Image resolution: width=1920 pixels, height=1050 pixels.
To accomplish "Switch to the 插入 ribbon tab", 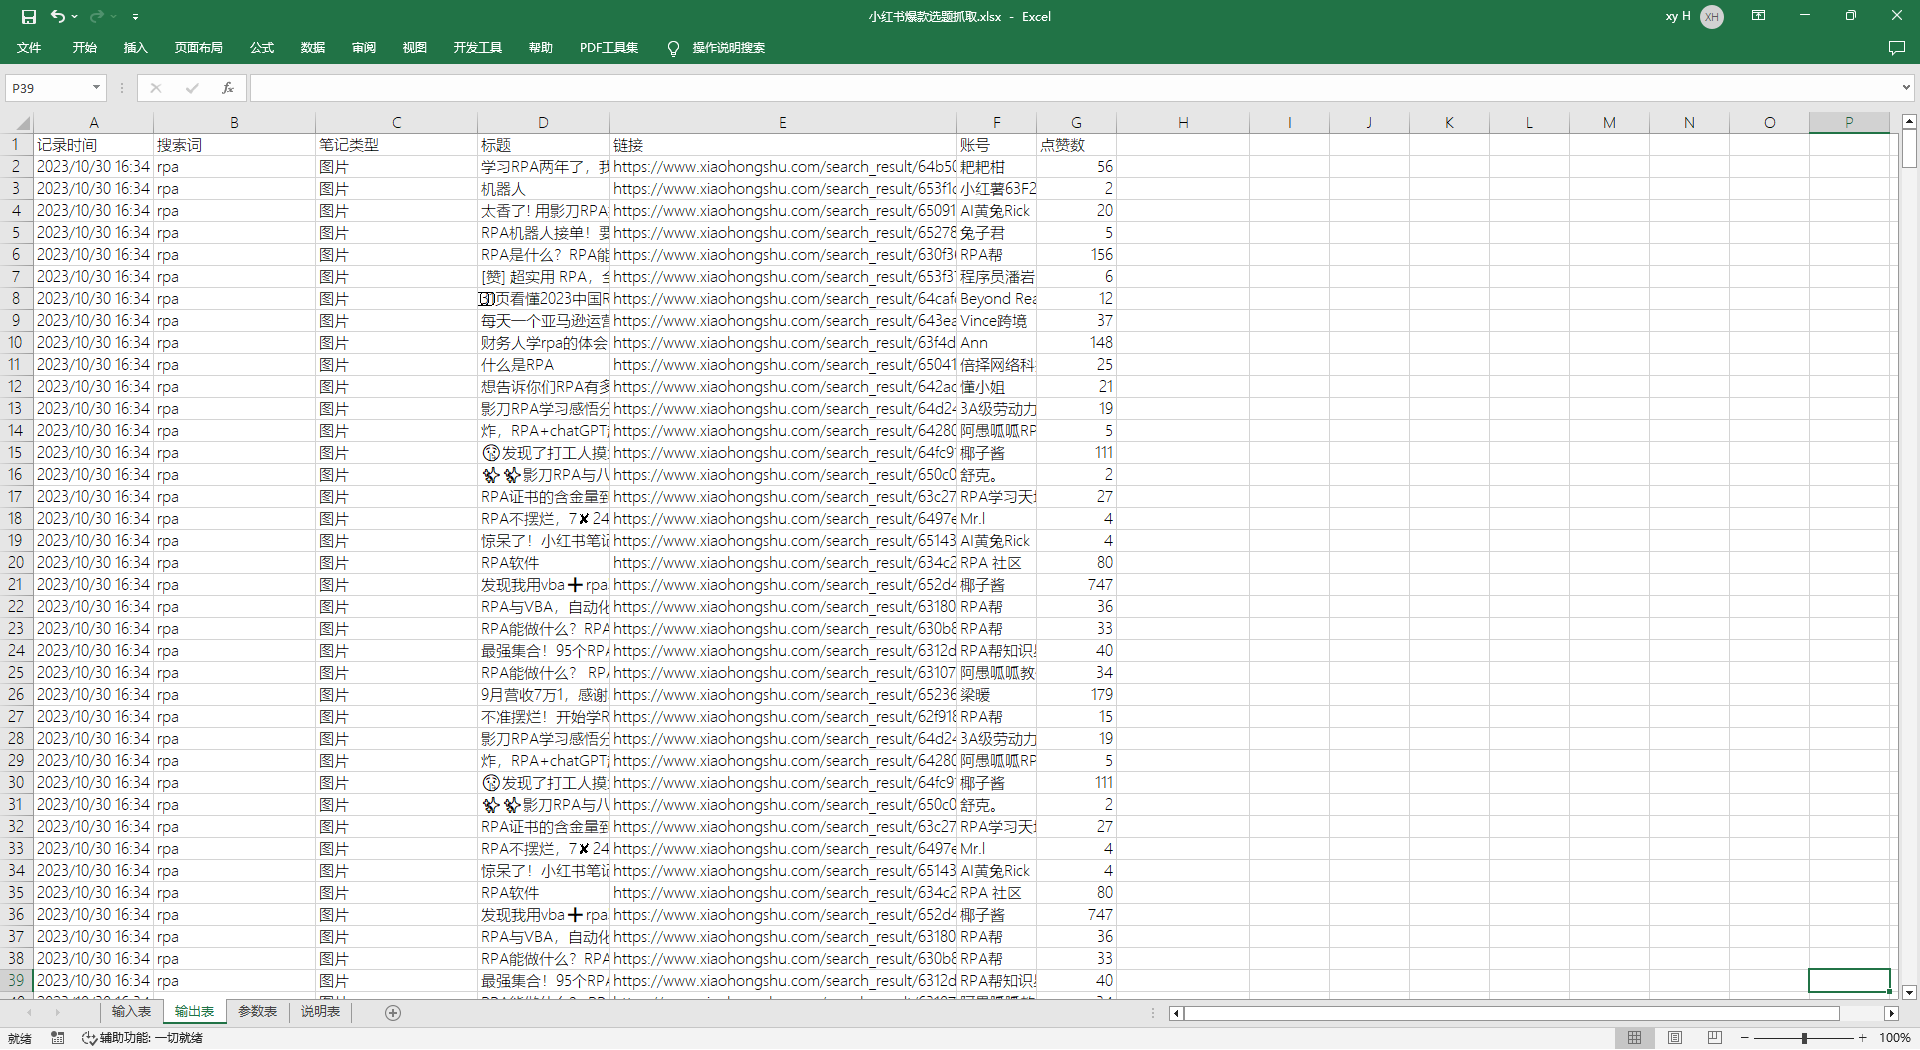I will (x=135, y=48).
